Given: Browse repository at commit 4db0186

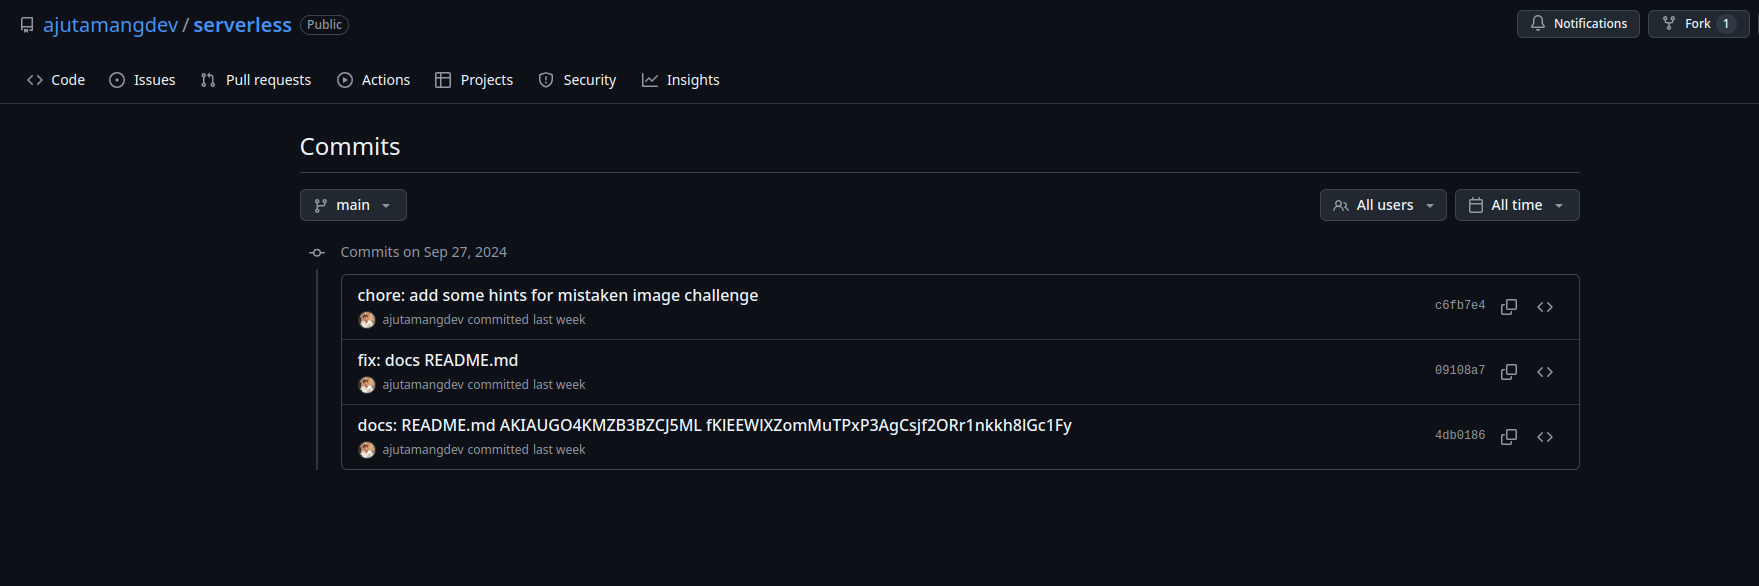Looking at the screenshot, I should (x=1545, y=437).
